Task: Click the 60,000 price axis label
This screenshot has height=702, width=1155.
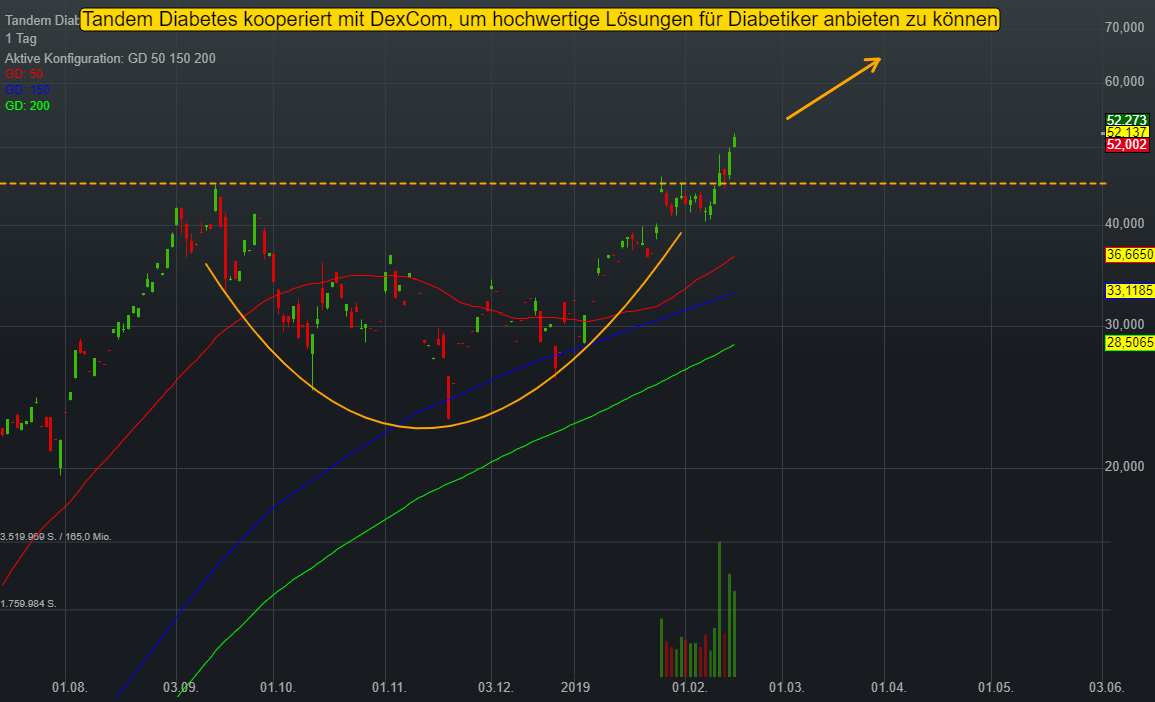Action: click(1125, 82)
